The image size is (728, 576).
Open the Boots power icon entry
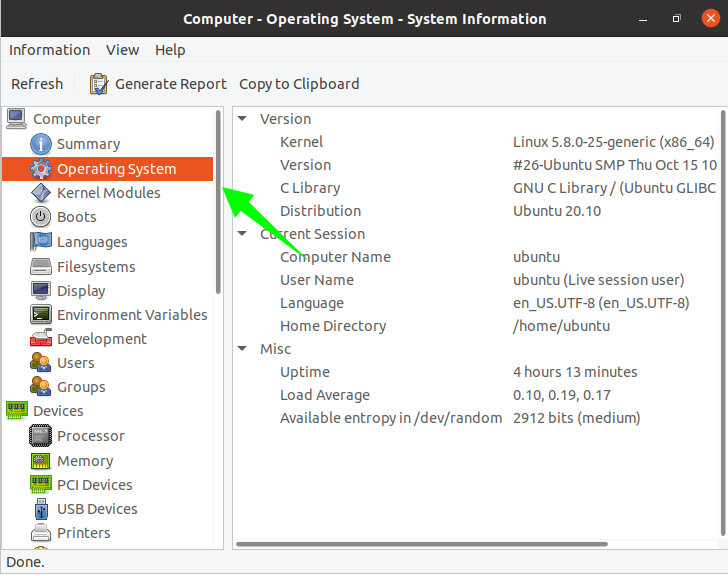[x=41, y=217]
